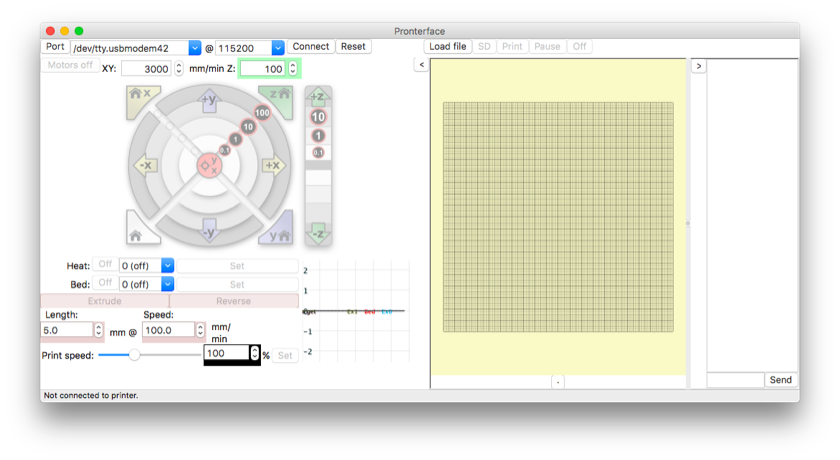Toggle hotend Heat Off button
The image size is (840, 460).
click(105, 265)
